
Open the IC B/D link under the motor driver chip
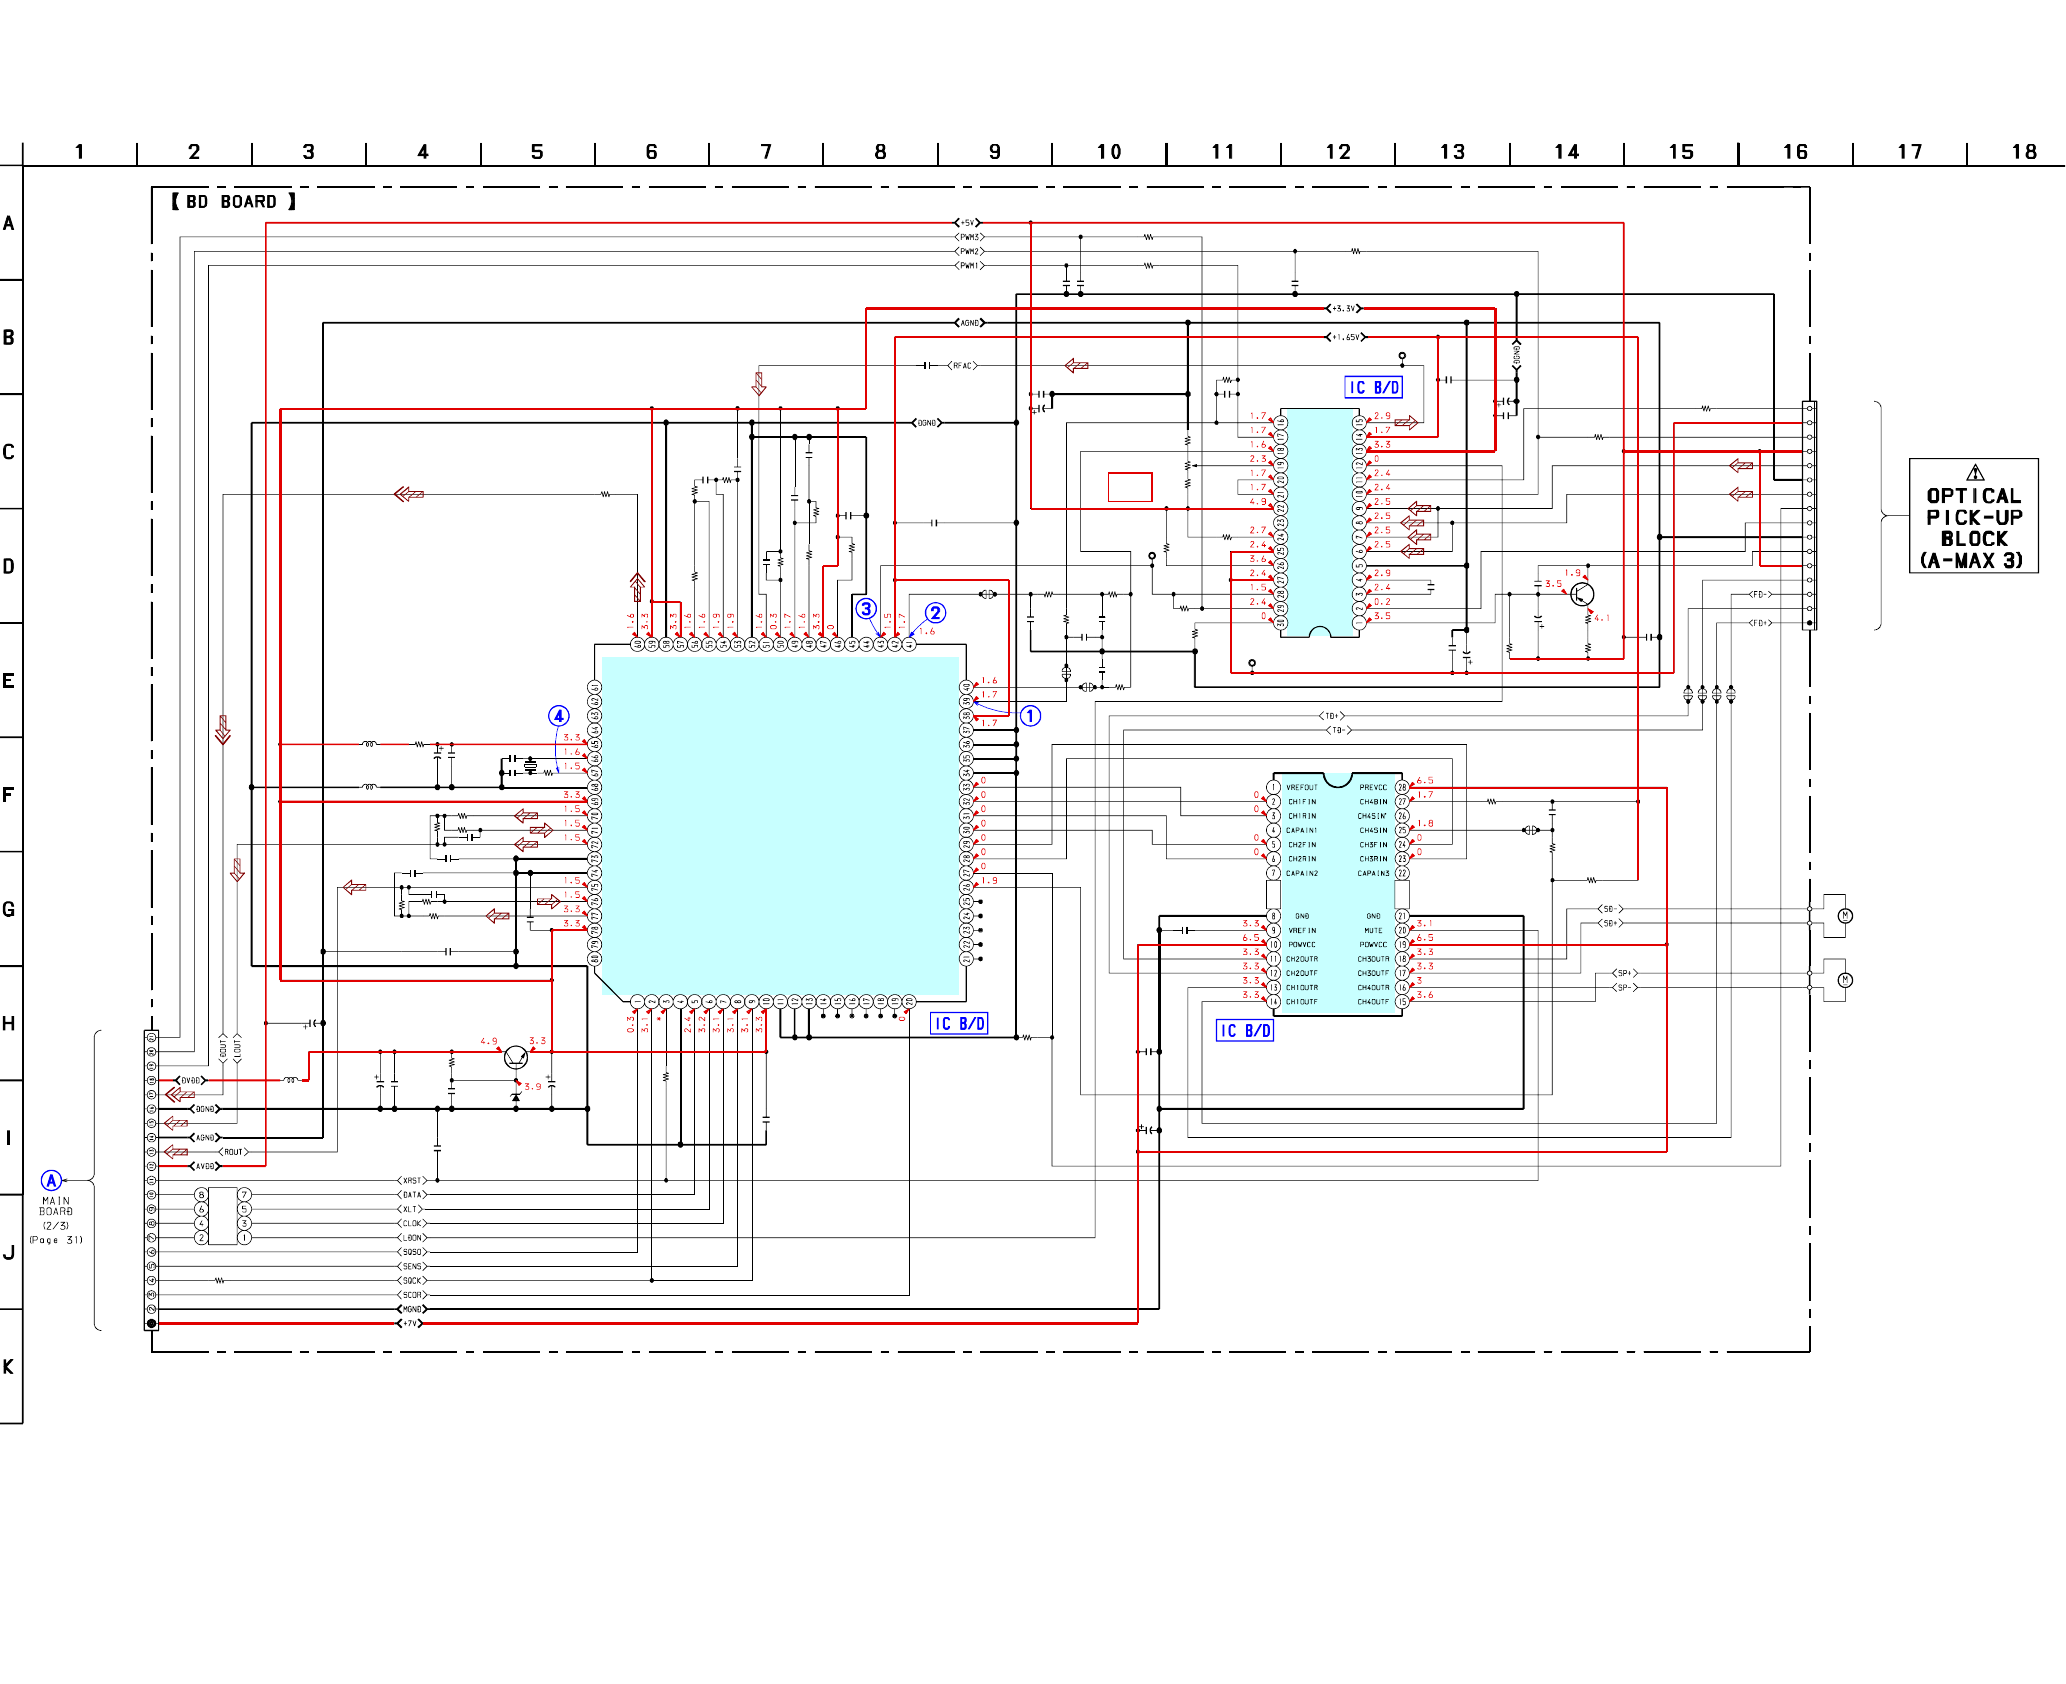1244,1031
